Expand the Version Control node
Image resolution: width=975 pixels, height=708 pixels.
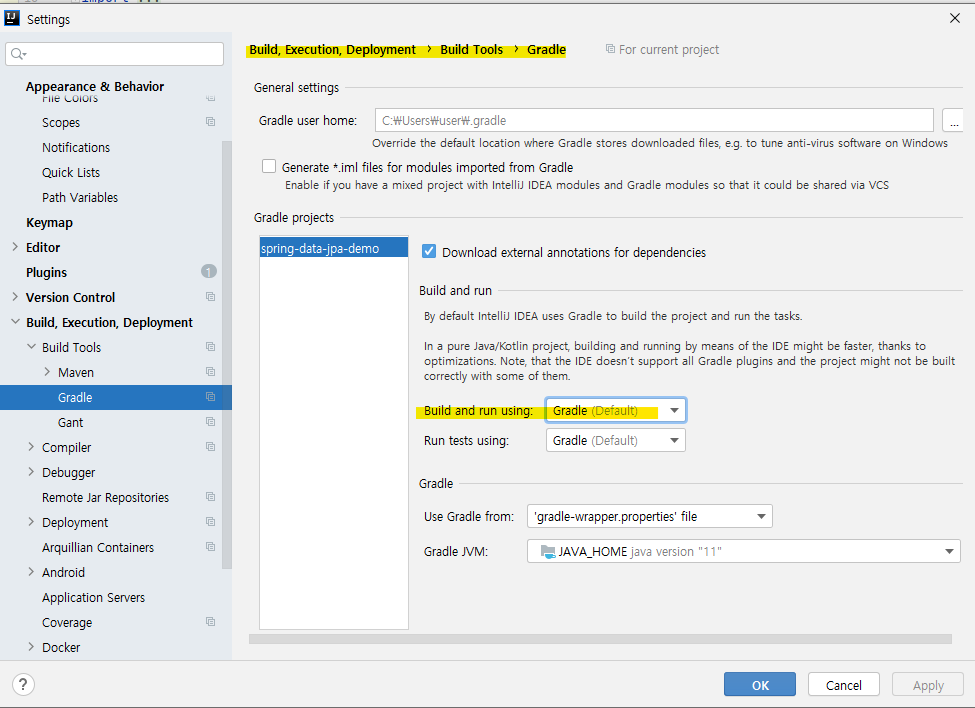15,297
